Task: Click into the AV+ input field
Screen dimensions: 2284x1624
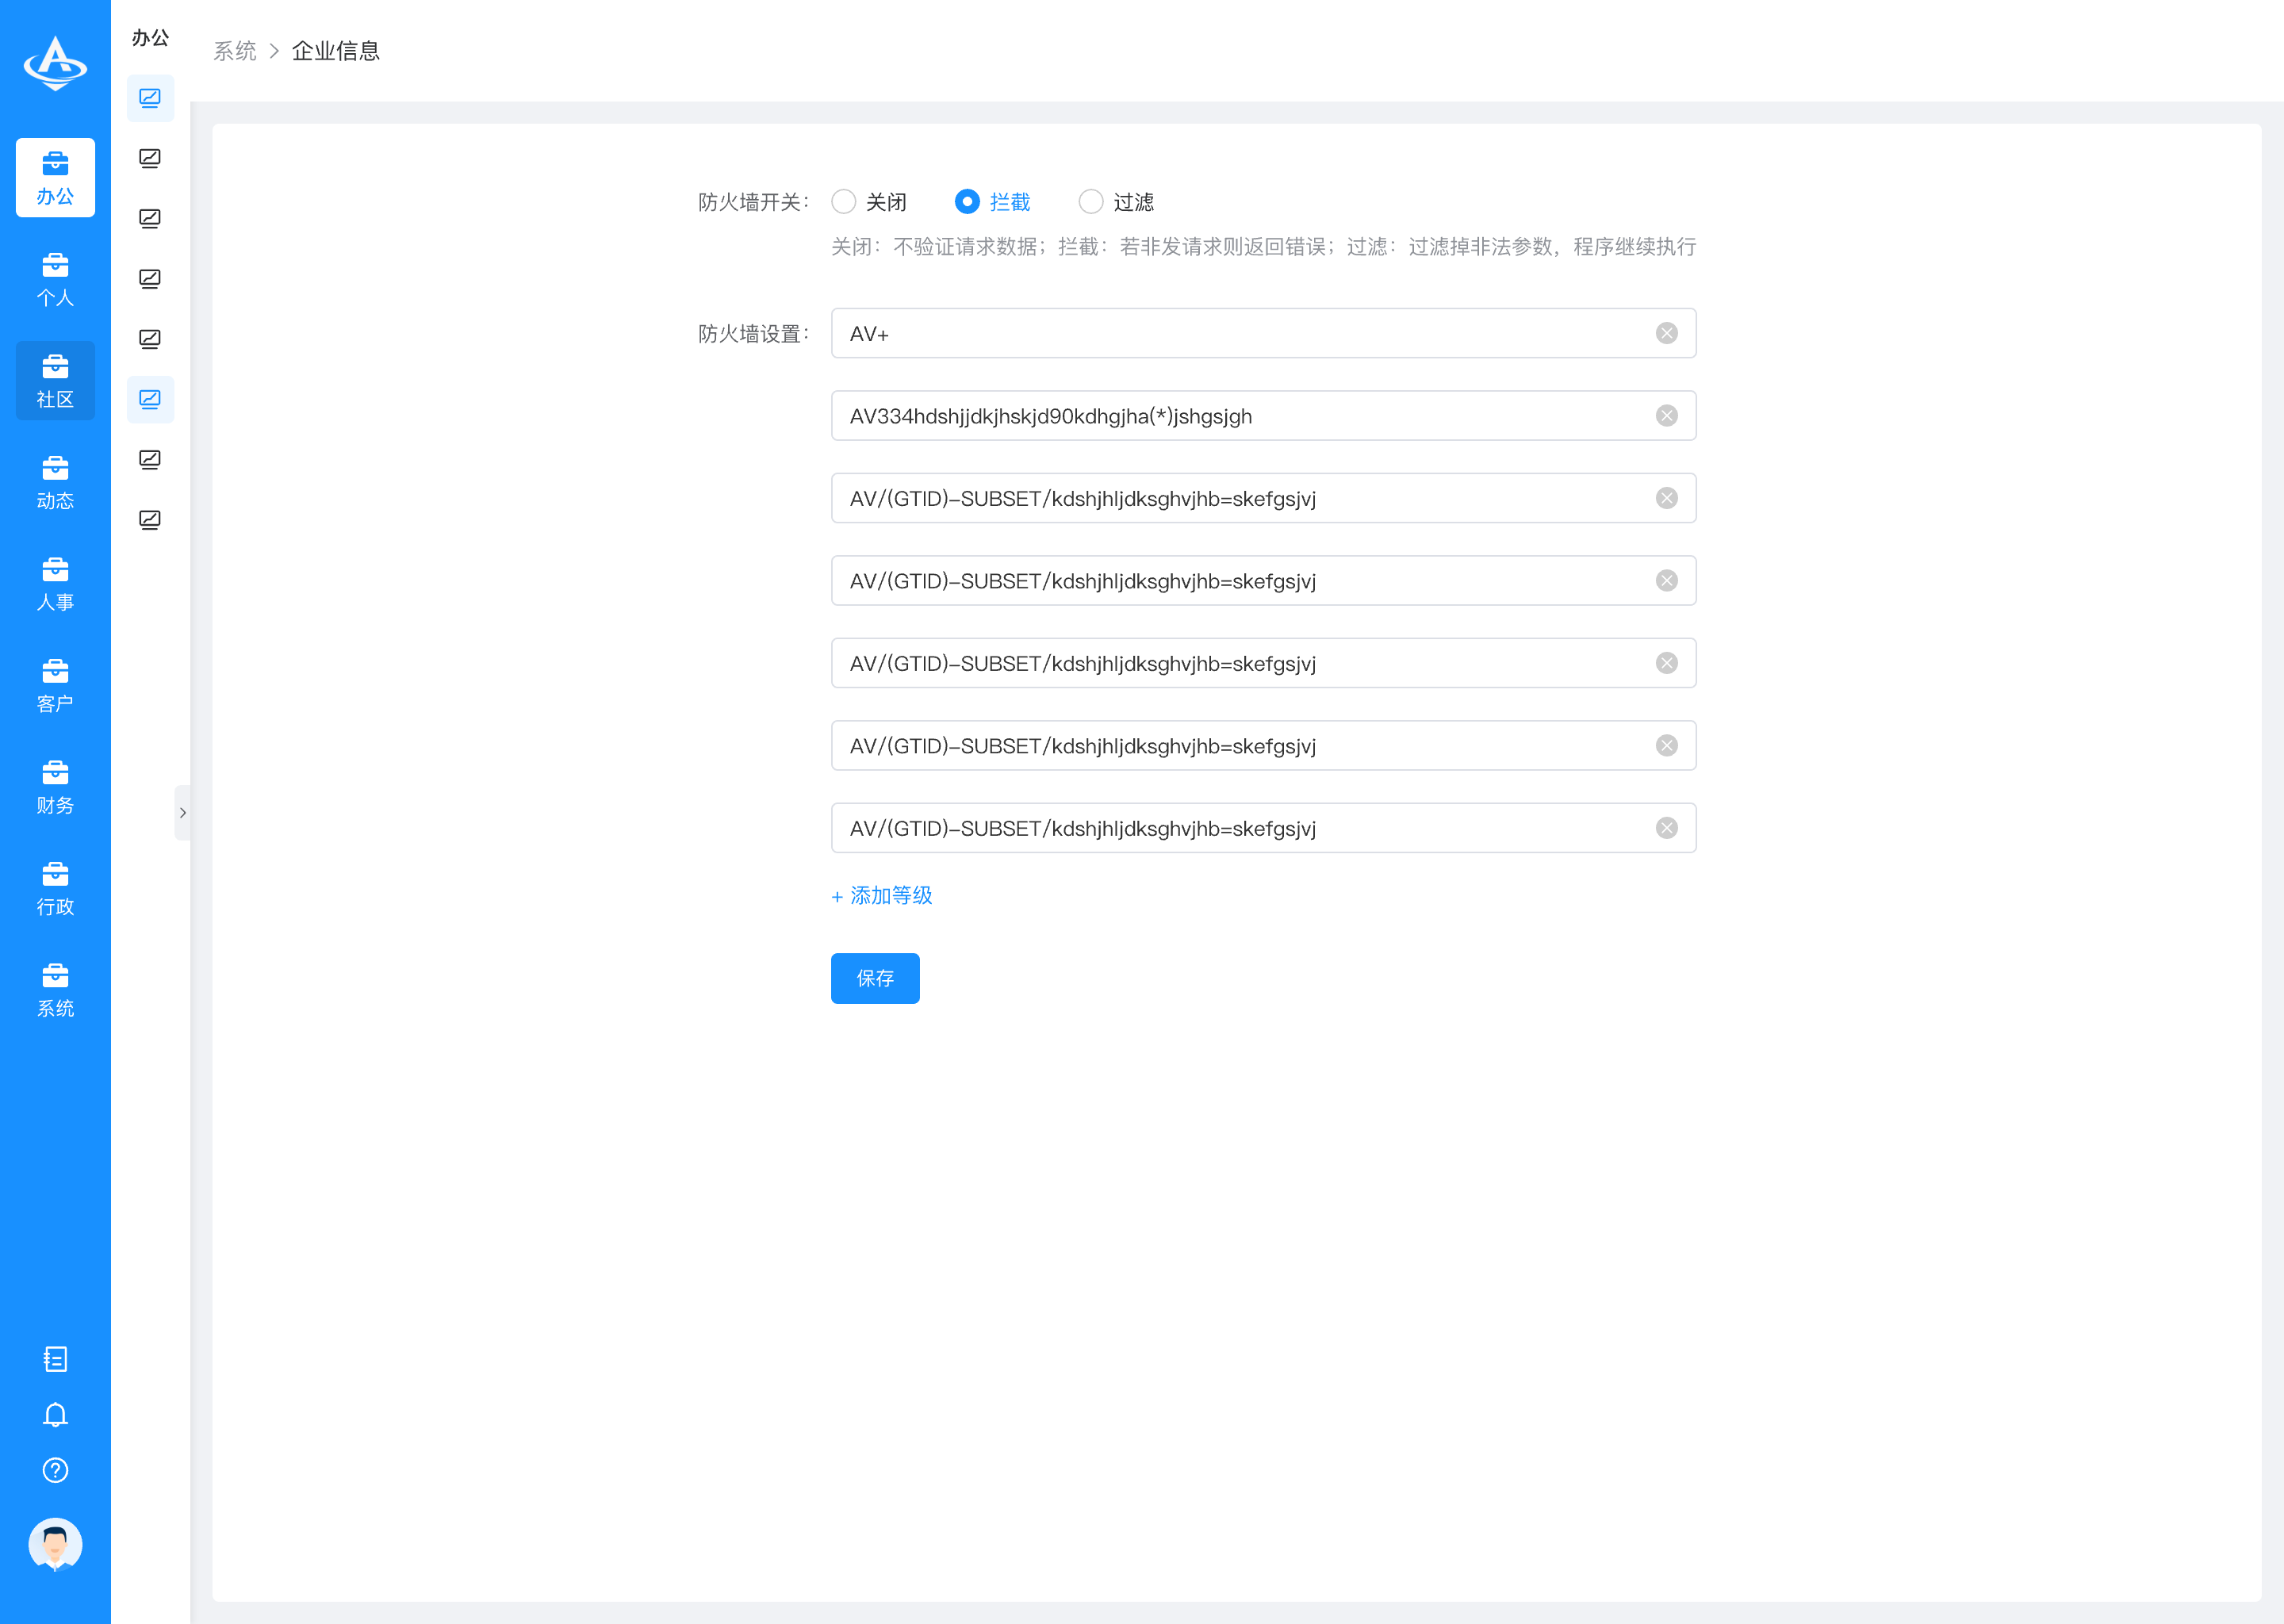Action: pos(1240,333)
